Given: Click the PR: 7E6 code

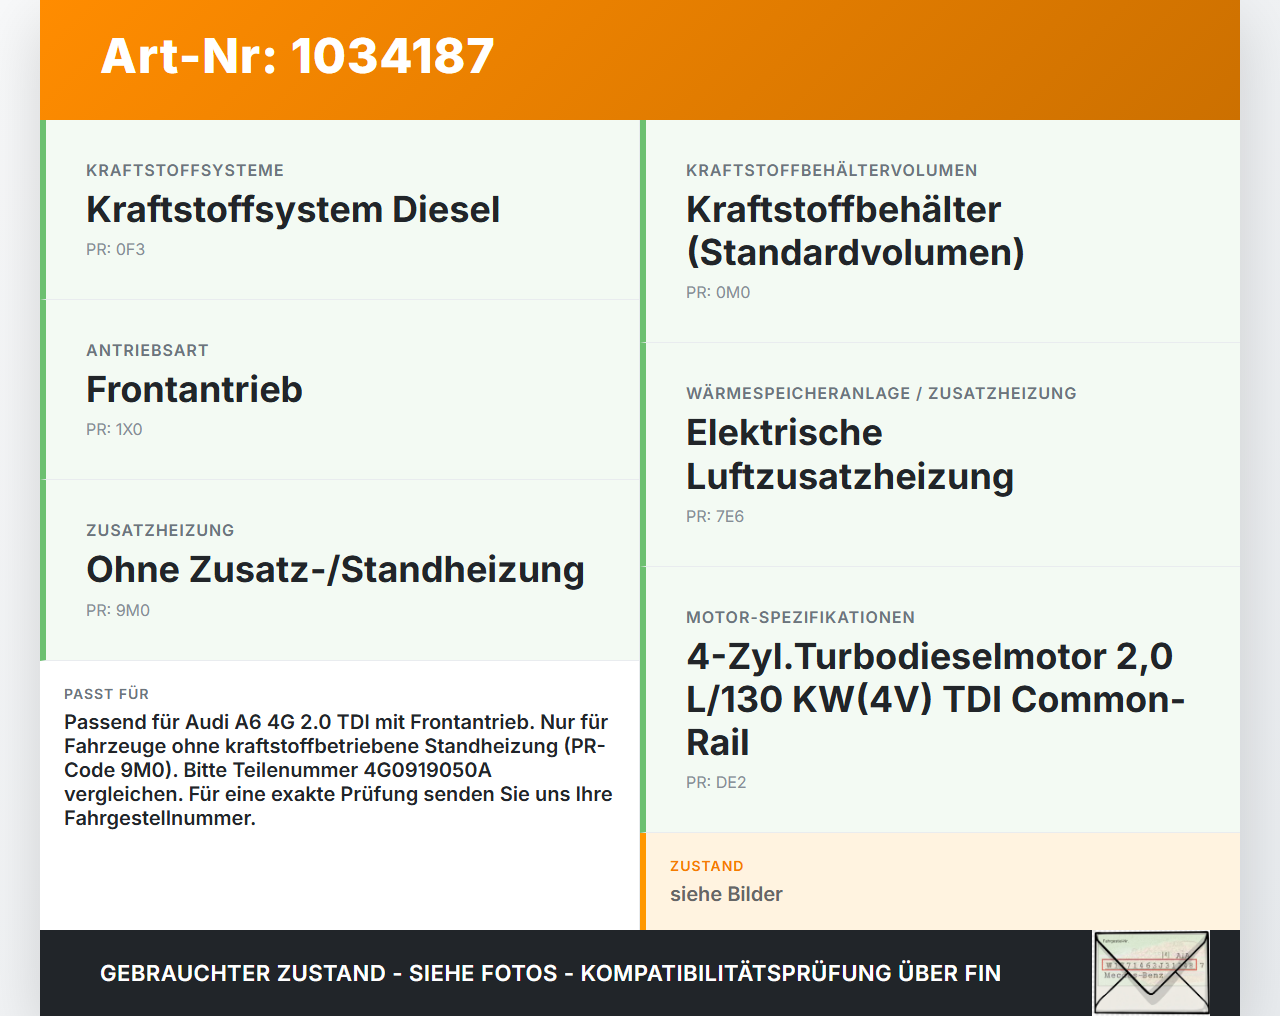Looking at the screenshot, I should pos(715,517).
